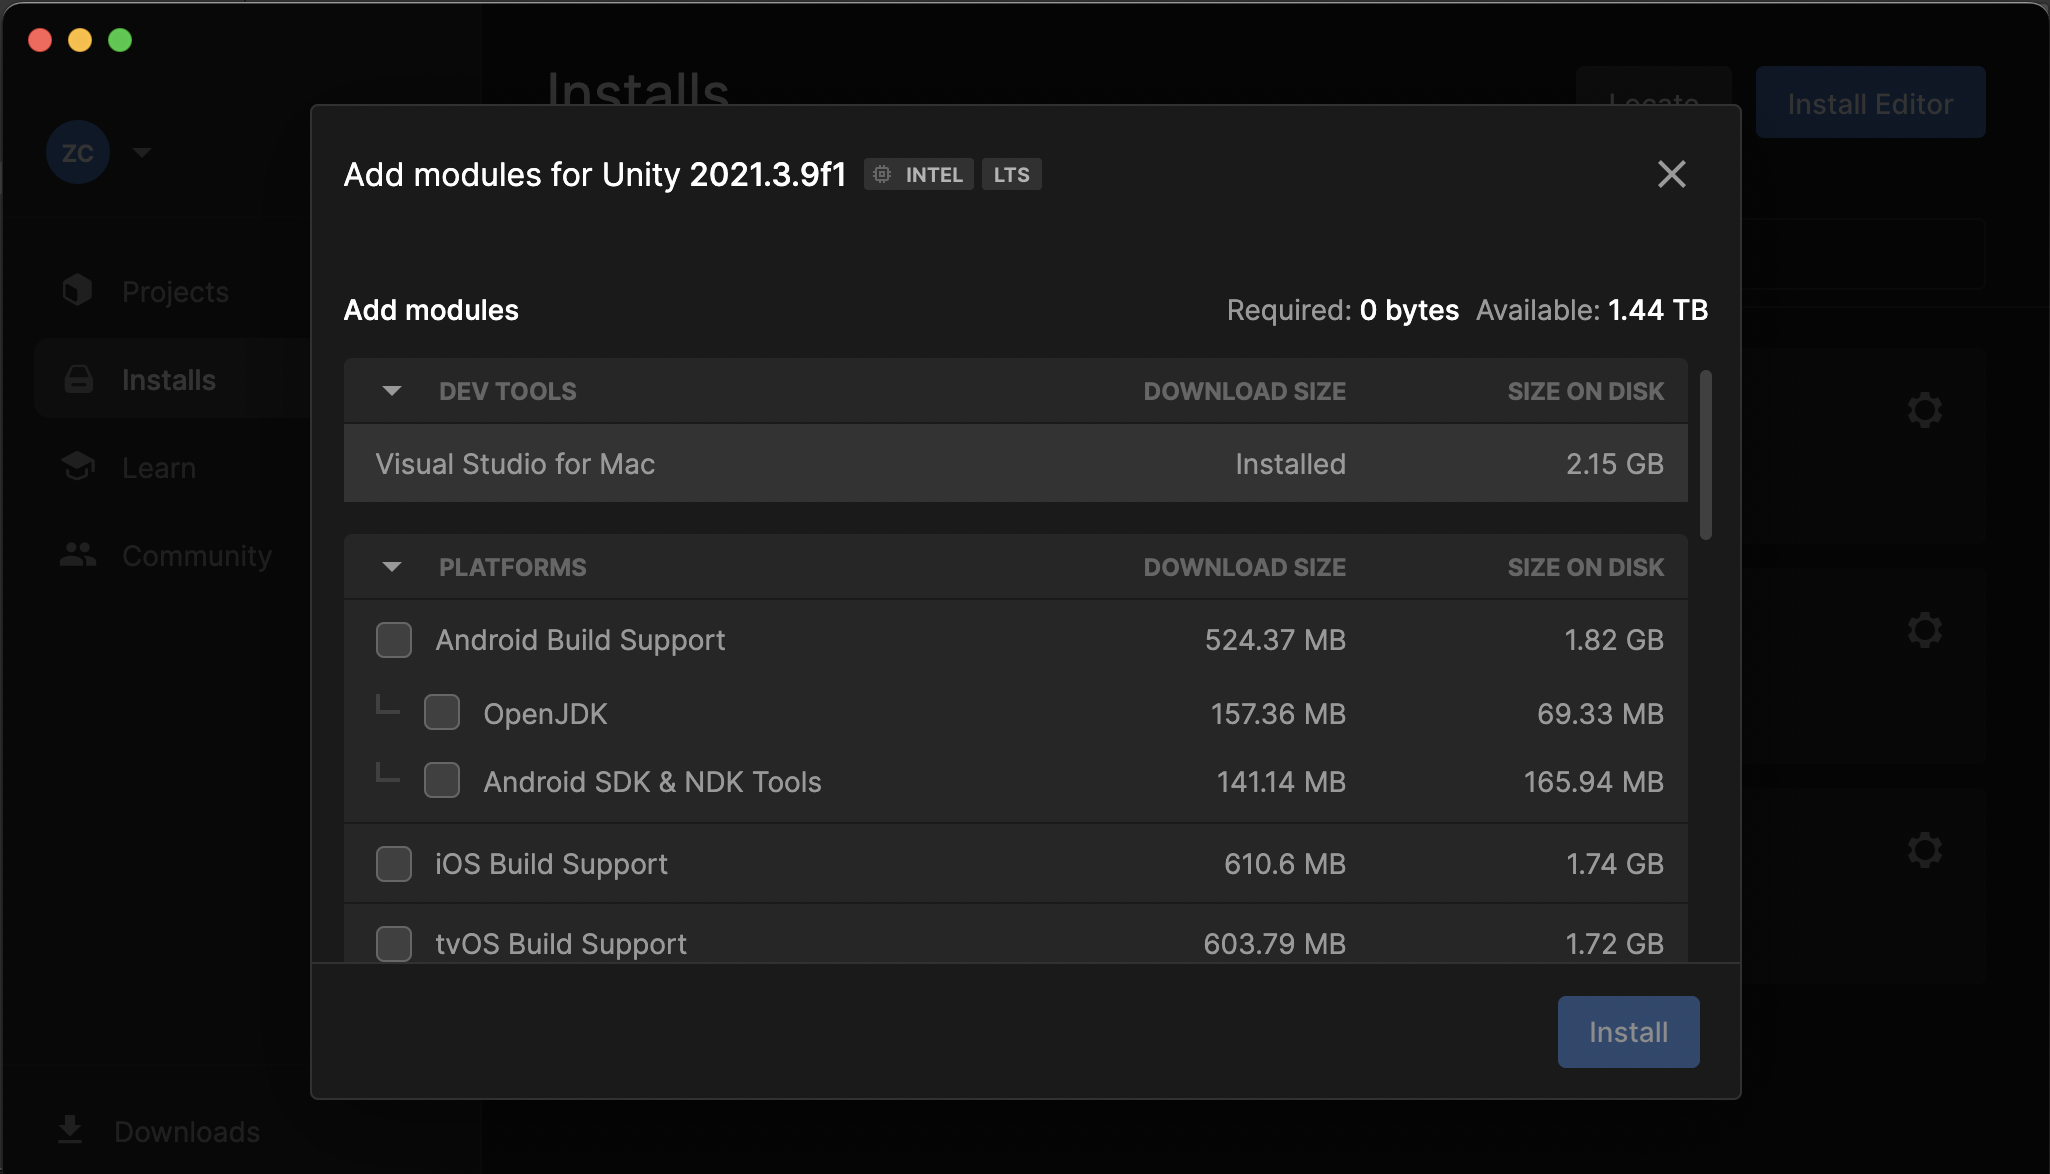Click the Projects cube icon in sidebar
Image resolution: width=2050 pixels, height=1174 pixels.
[78, 291]
